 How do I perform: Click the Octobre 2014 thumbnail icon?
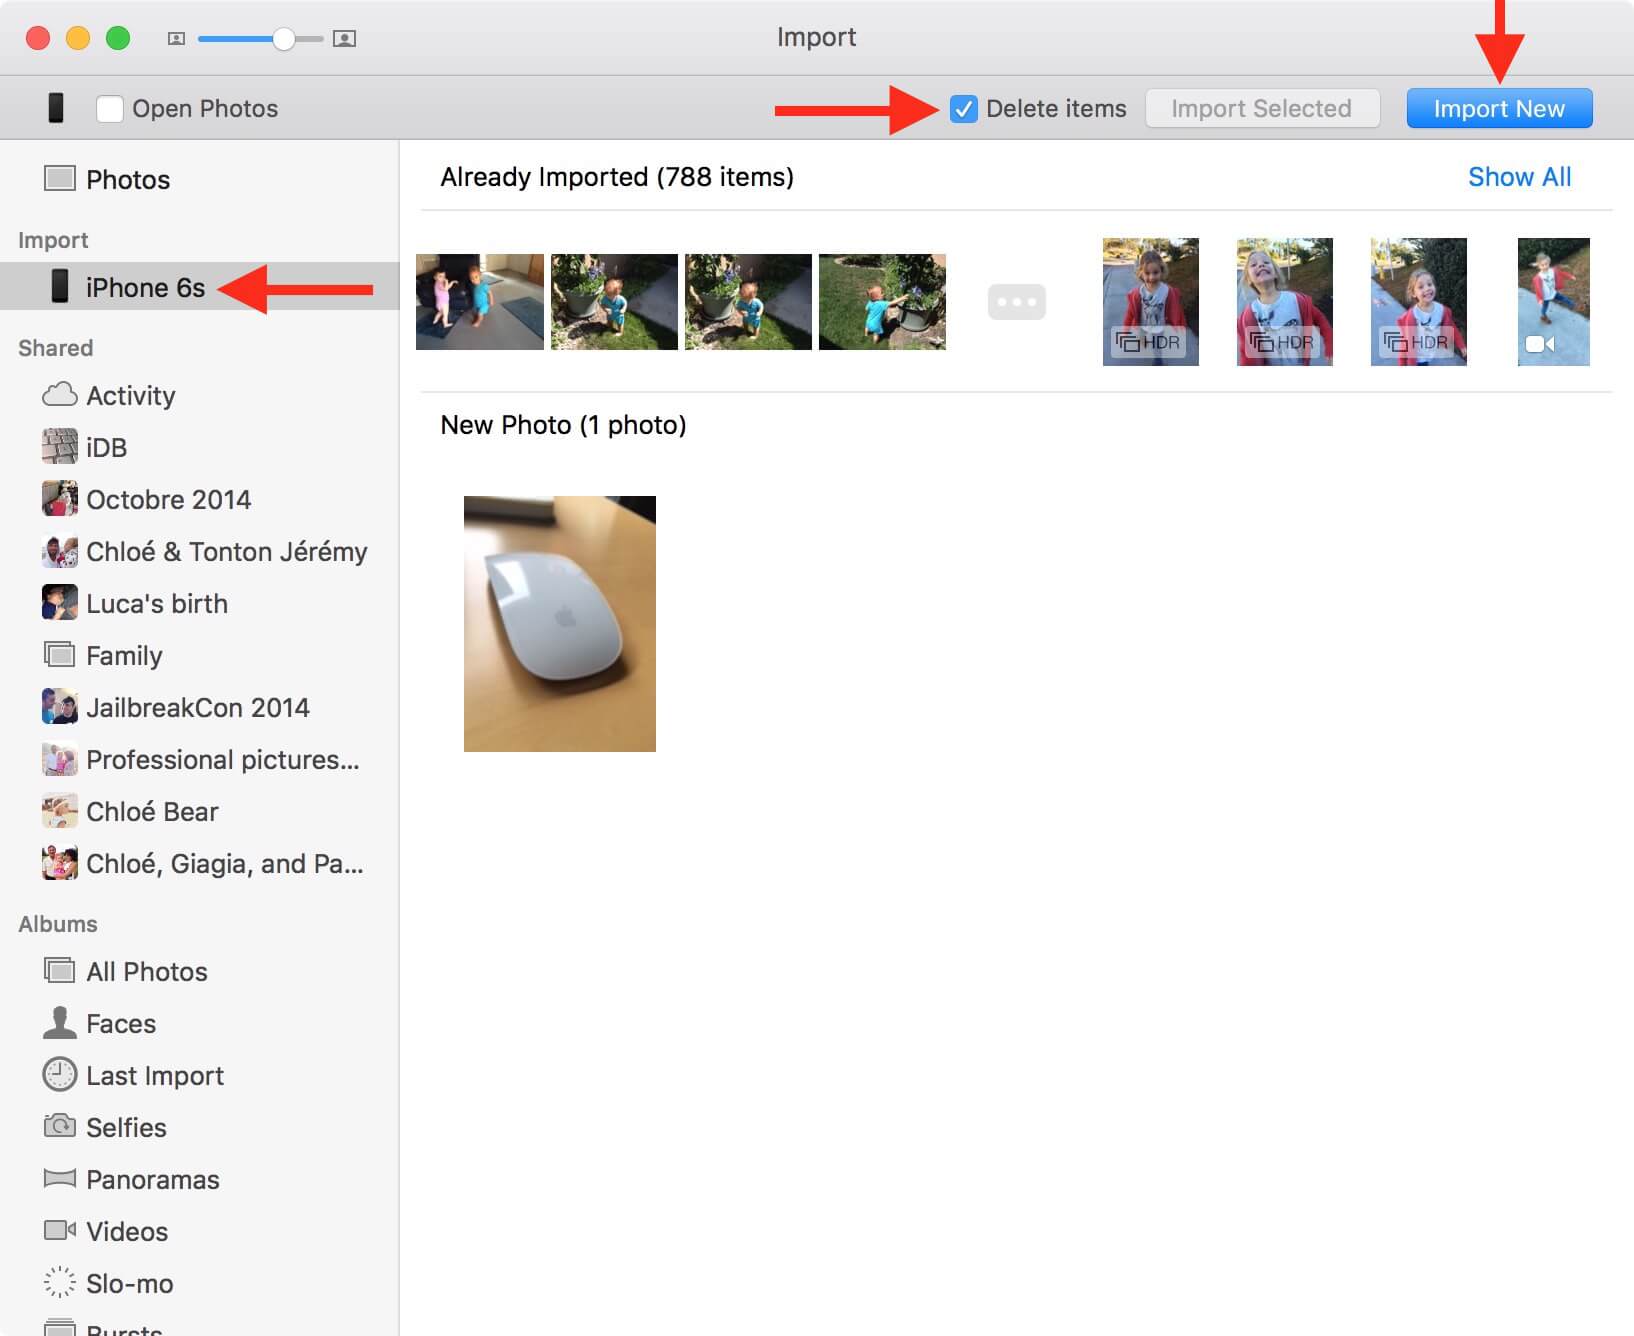(60, 498)
